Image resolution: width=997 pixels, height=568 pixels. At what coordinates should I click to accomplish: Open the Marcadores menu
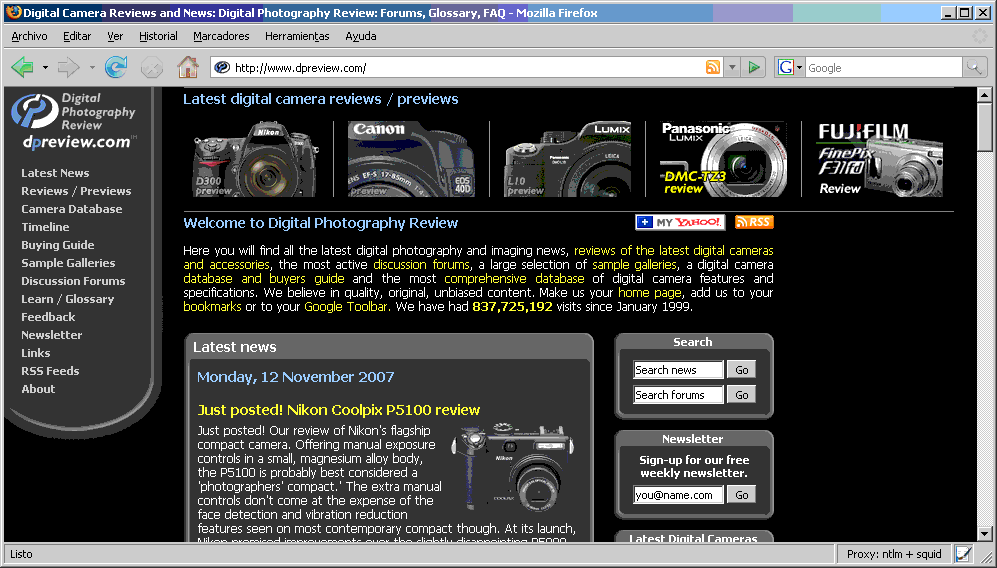(x=221, y=36)
